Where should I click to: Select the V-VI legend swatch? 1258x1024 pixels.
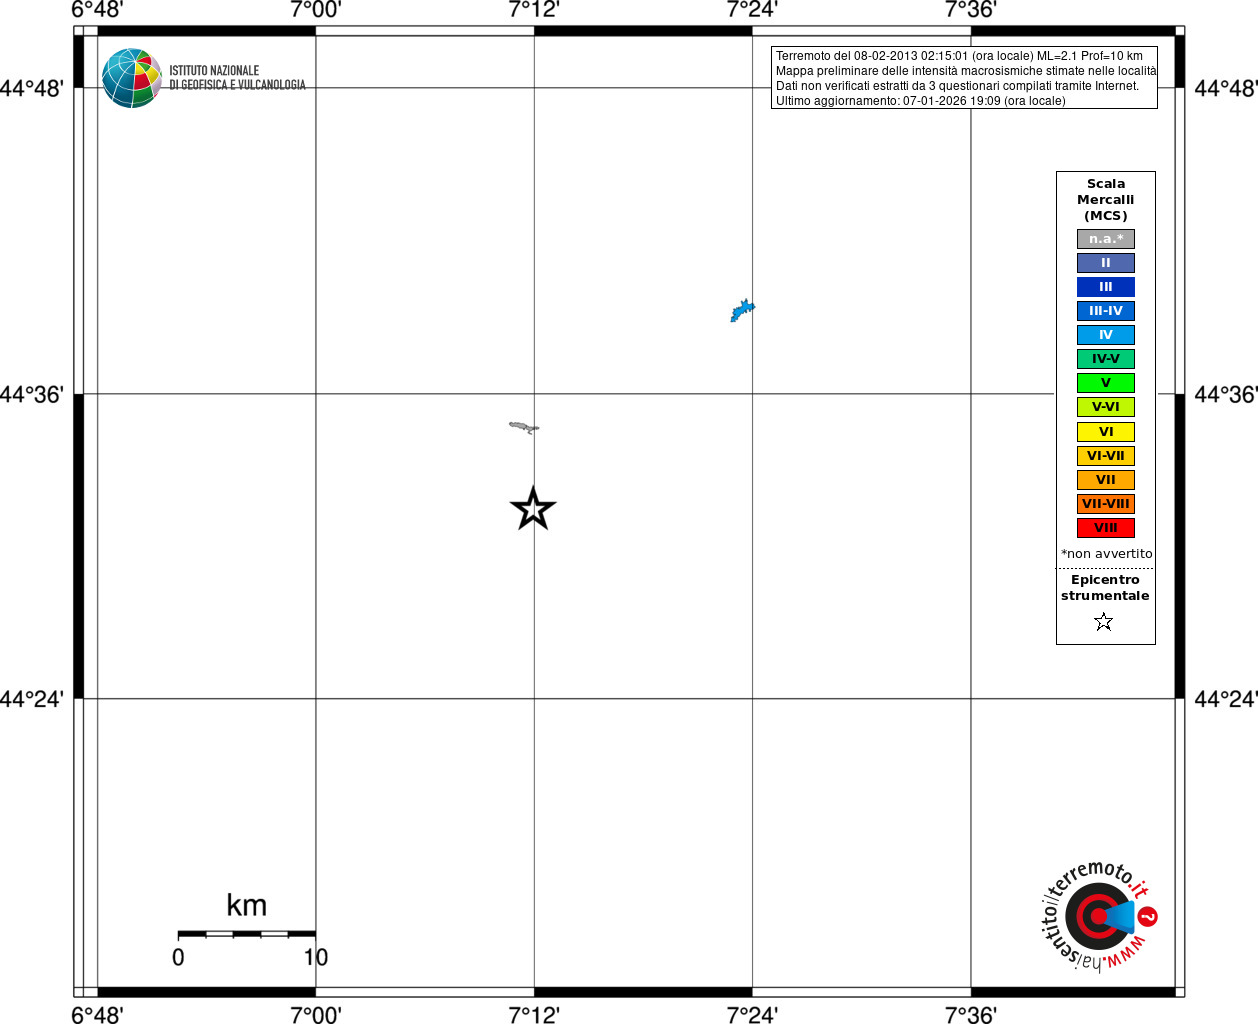[1106, 407]
